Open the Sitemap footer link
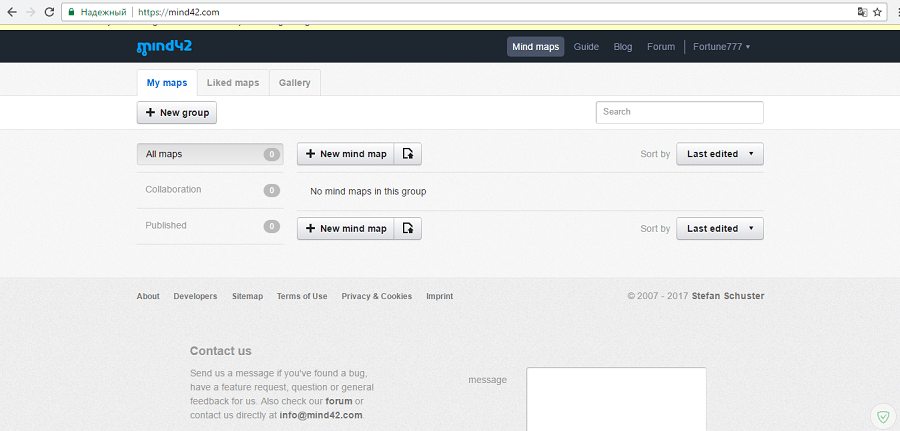900x431 pixels. point(247,296)
